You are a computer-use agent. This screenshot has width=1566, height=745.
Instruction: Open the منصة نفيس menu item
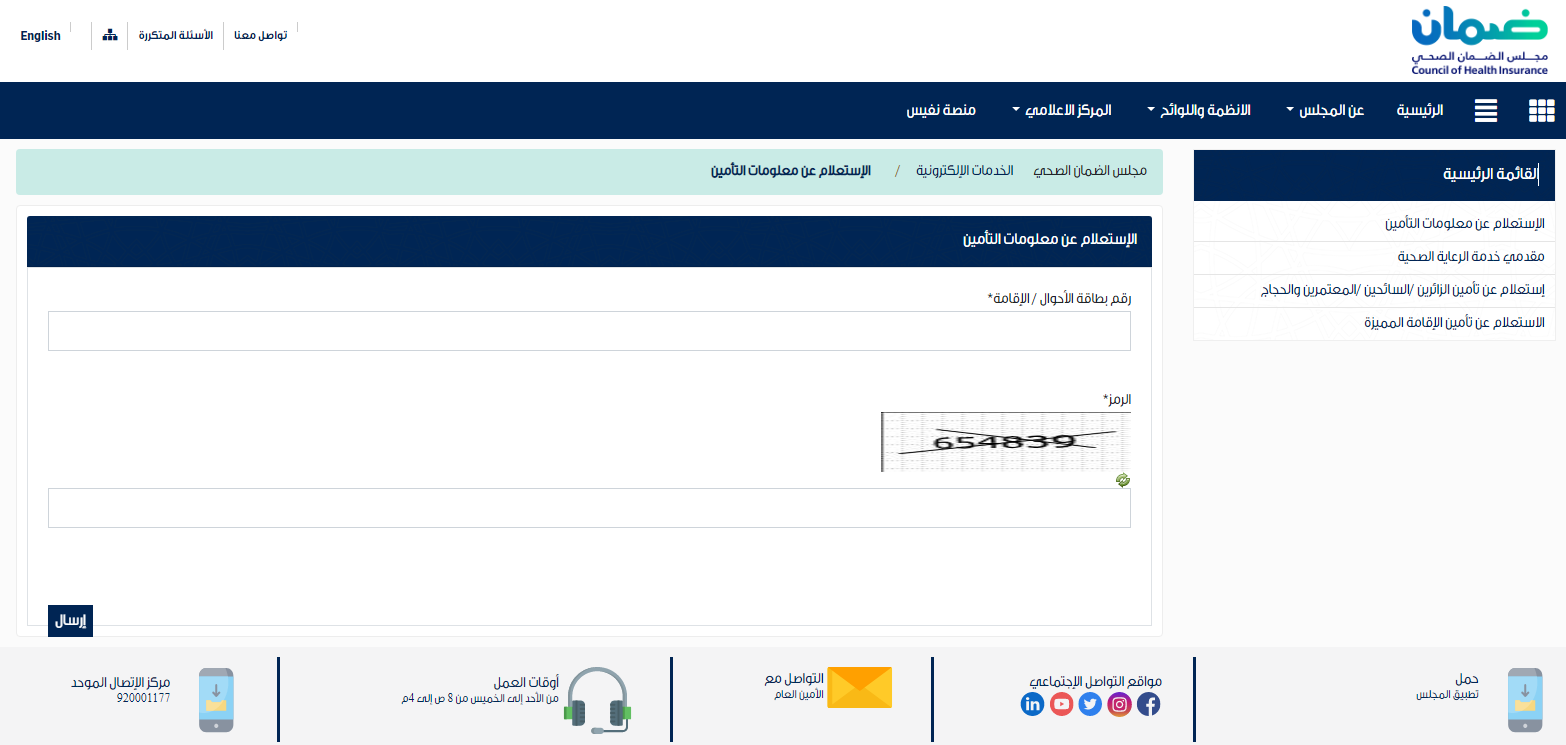[941, 110]
